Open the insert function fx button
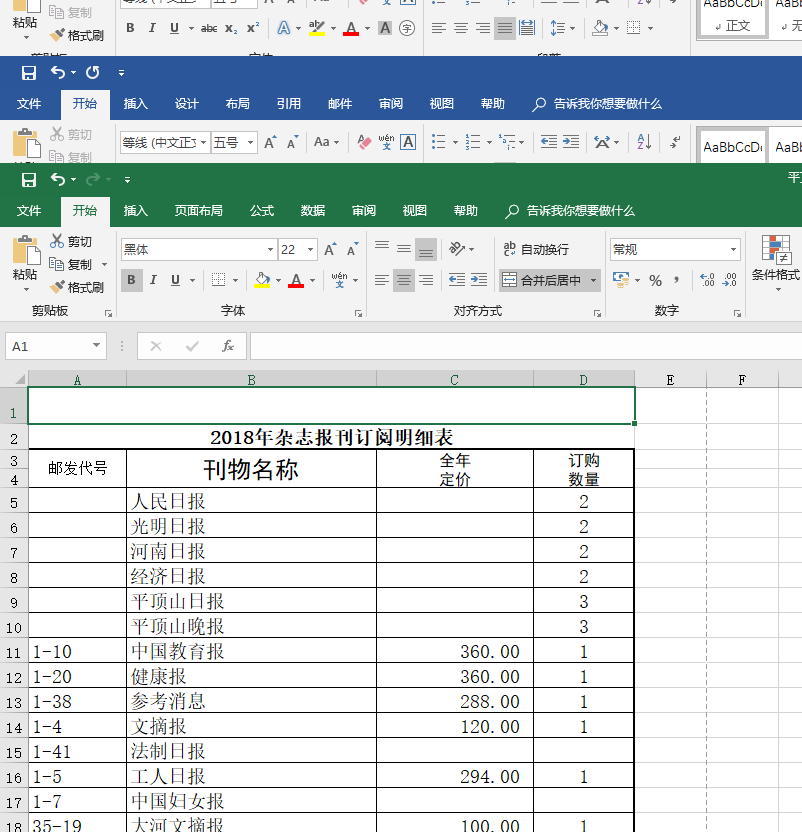The width and height of the screenshot is (802, 832). [228, 346]
